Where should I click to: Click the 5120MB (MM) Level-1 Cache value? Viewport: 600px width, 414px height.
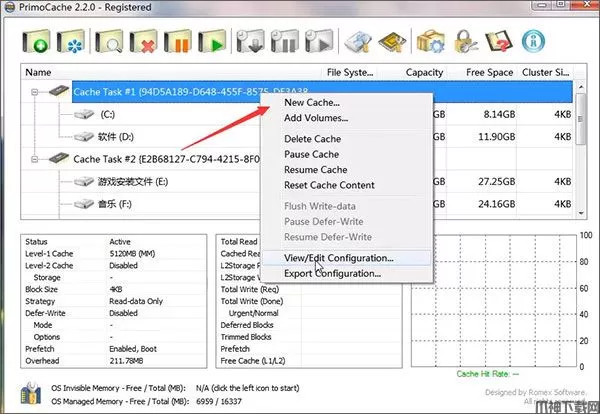pos(132,254)
